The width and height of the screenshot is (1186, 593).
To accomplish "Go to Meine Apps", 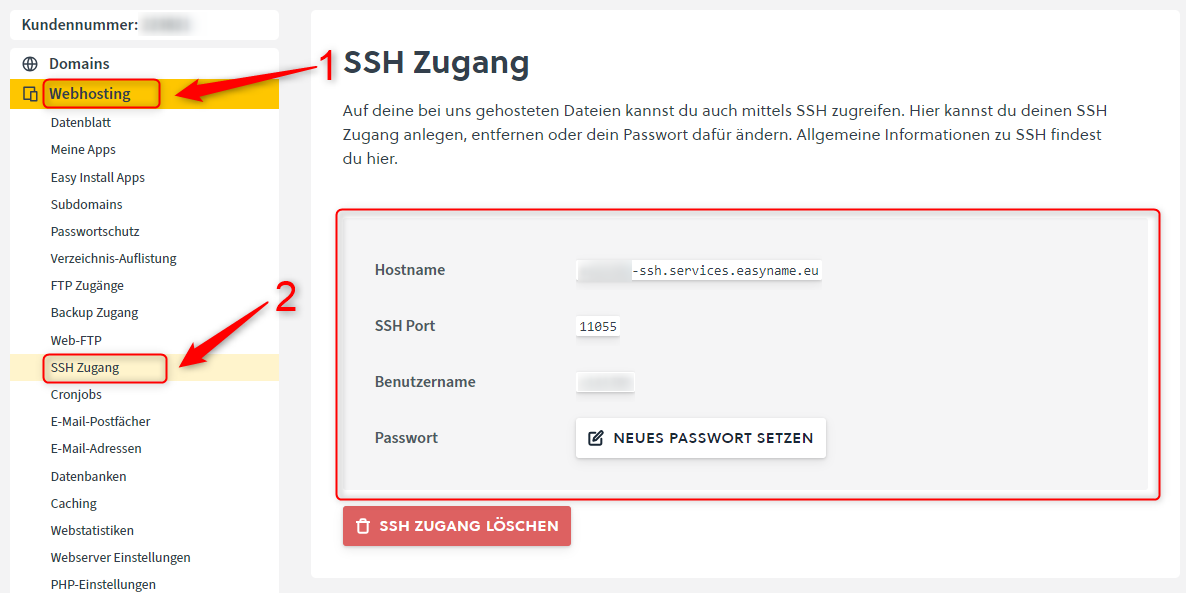I will [83, 150].
